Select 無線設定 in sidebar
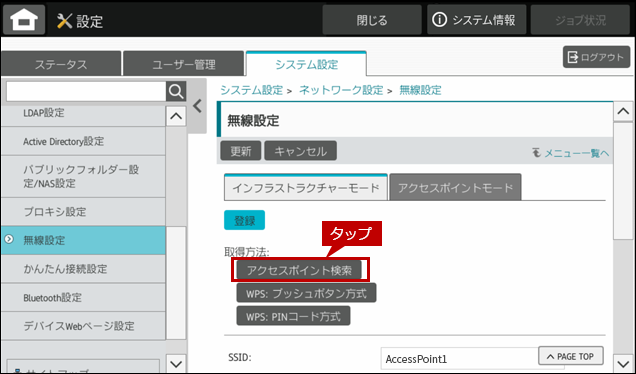636x374 pixels. (83, 240)
